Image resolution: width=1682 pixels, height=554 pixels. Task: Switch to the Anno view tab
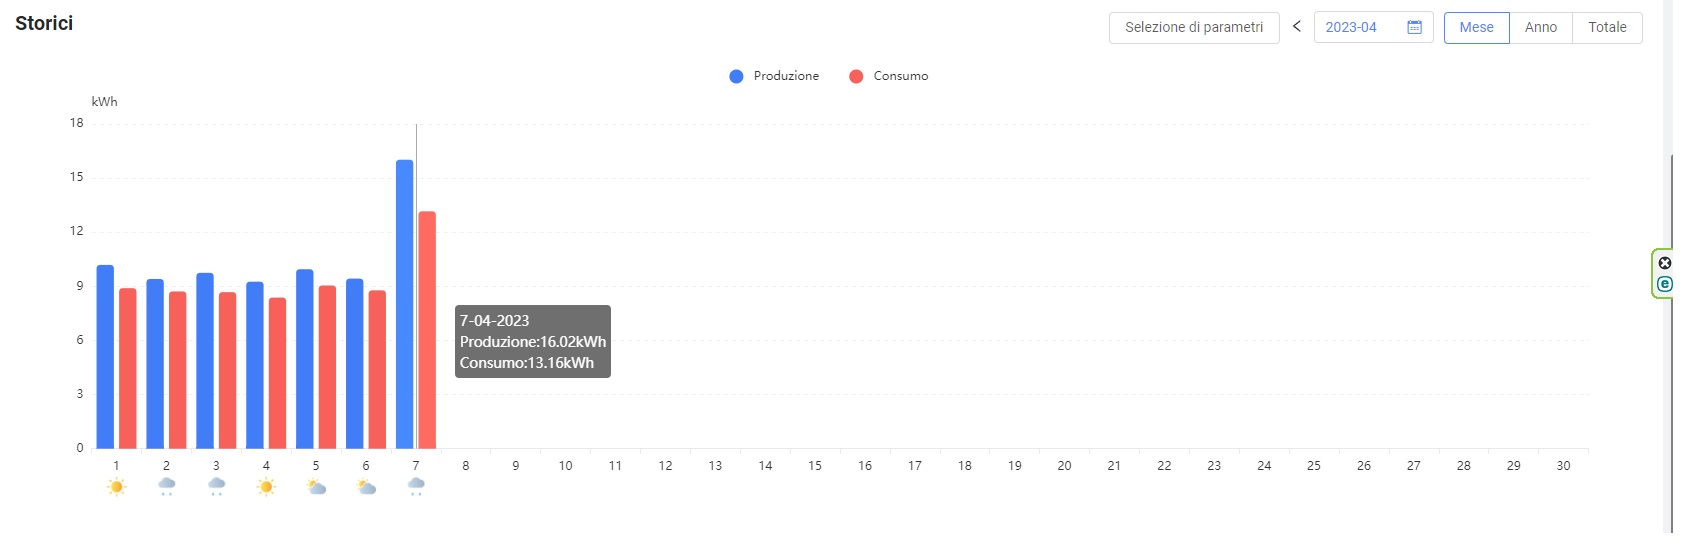1541,27
